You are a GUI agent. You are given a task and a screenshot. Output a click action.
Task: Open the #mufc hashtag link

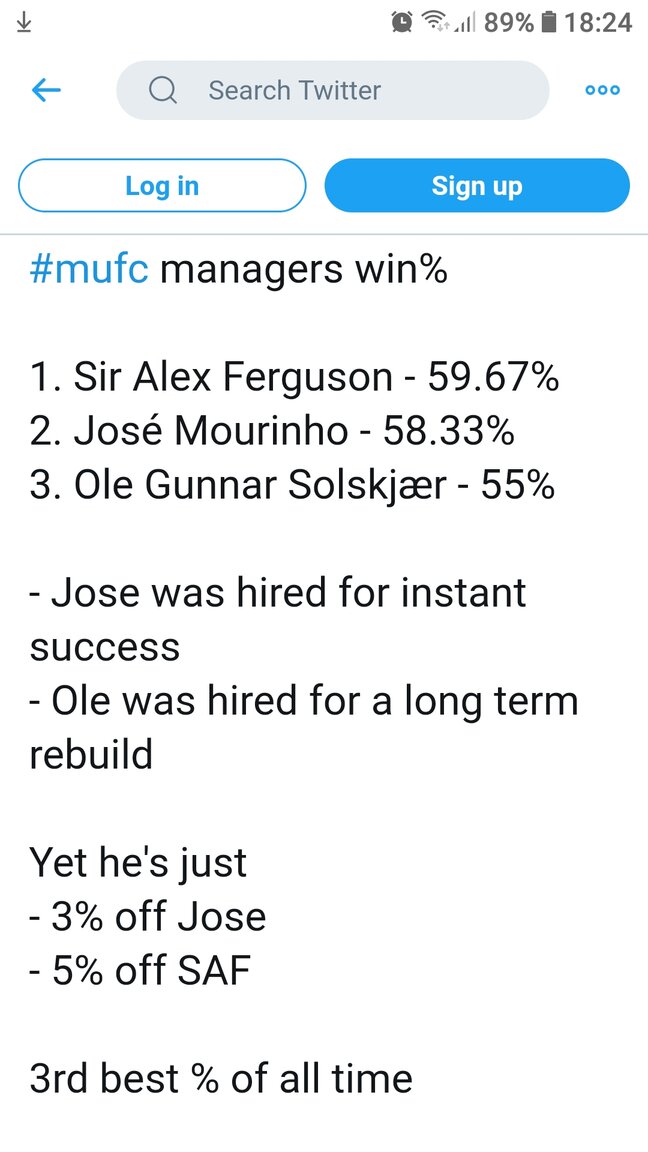tap(89, 270)
